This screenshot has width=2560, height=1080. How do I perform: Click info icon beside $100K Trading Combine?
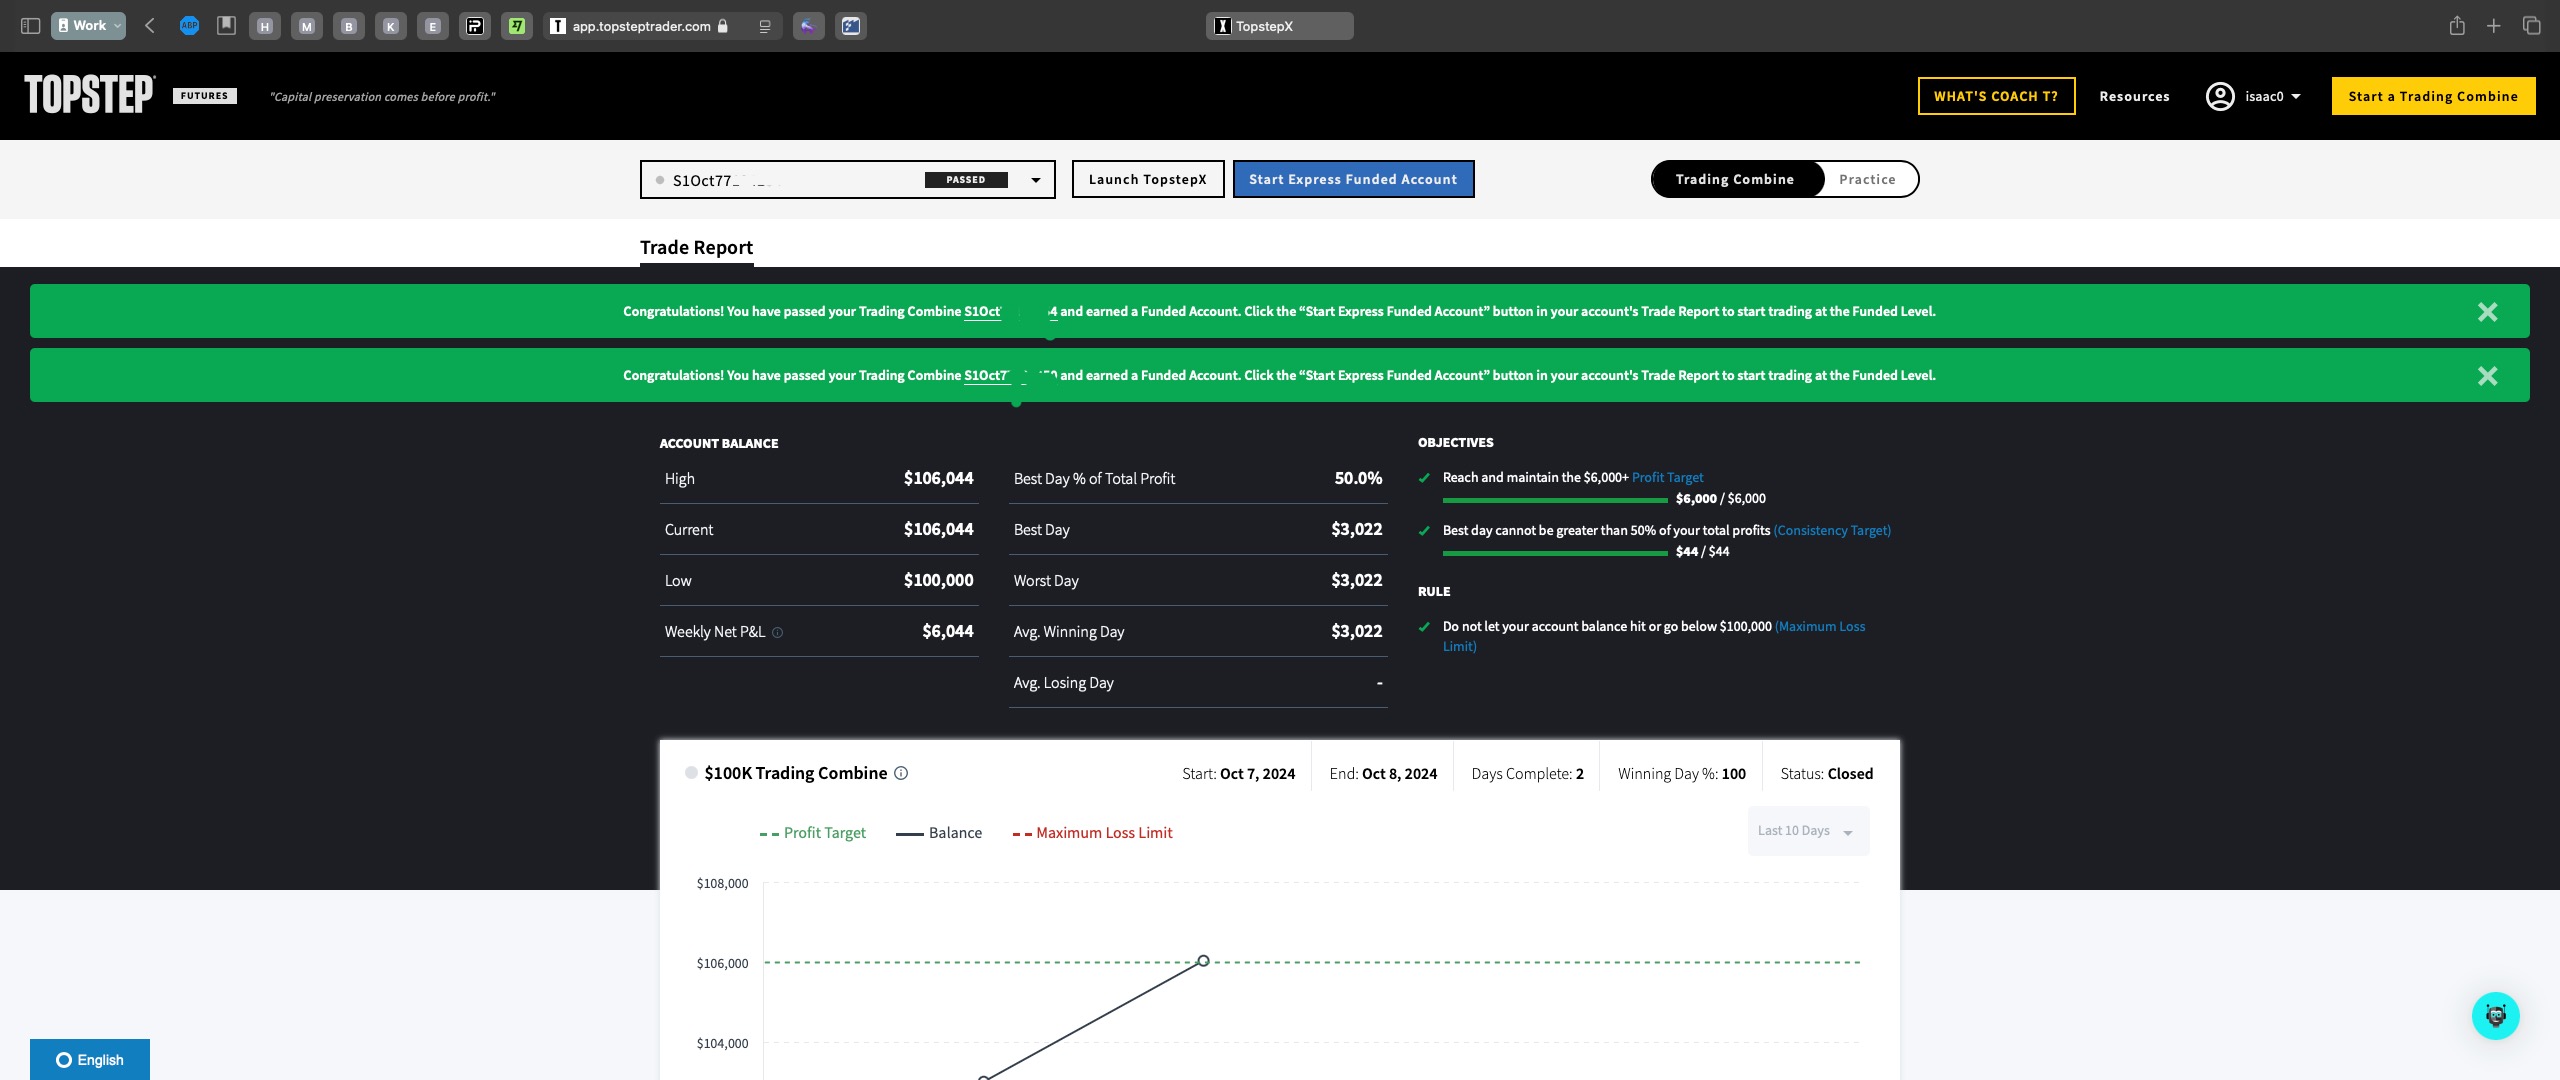[901, 773]
